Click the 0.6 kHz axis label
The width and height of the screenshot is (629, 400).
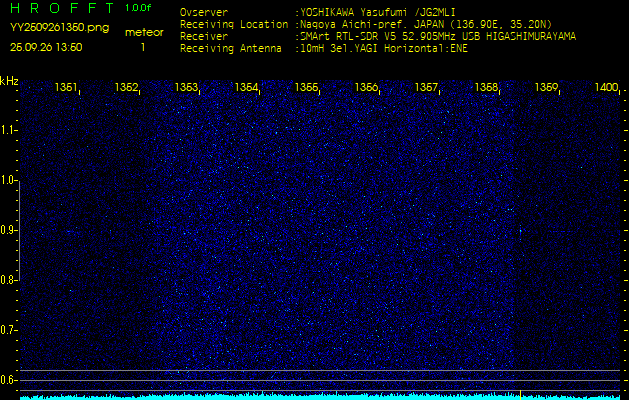coord(7,380)
